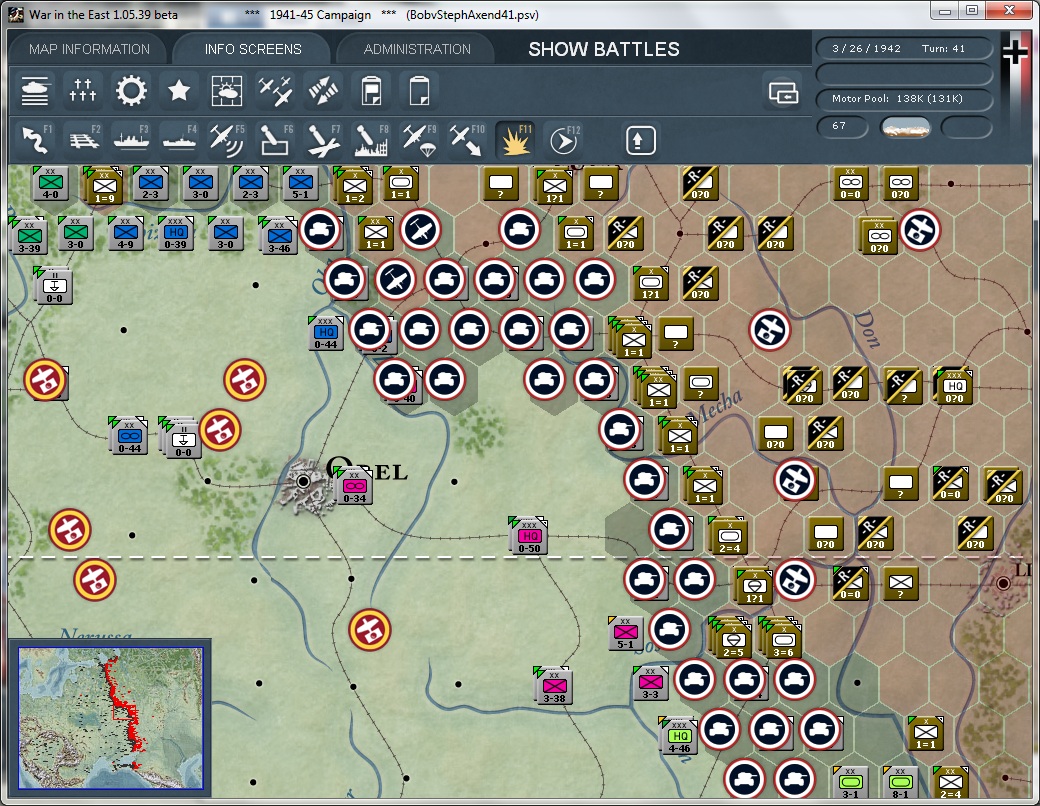Open the order of battle tank list icon

[35, 90]
